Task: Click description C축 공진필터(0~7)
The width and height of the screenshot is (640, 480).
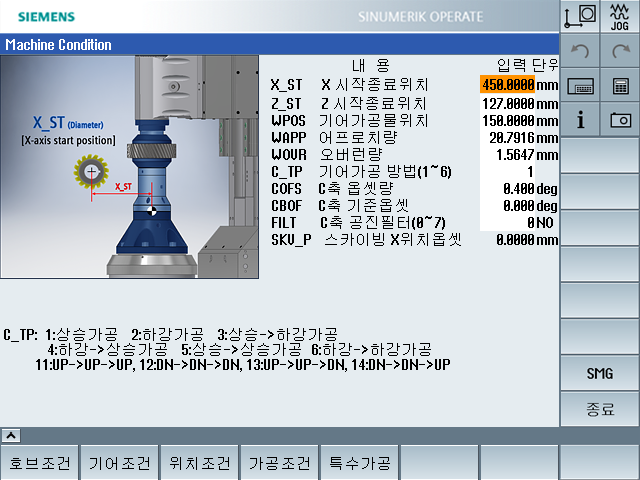Action: (383, 223)
